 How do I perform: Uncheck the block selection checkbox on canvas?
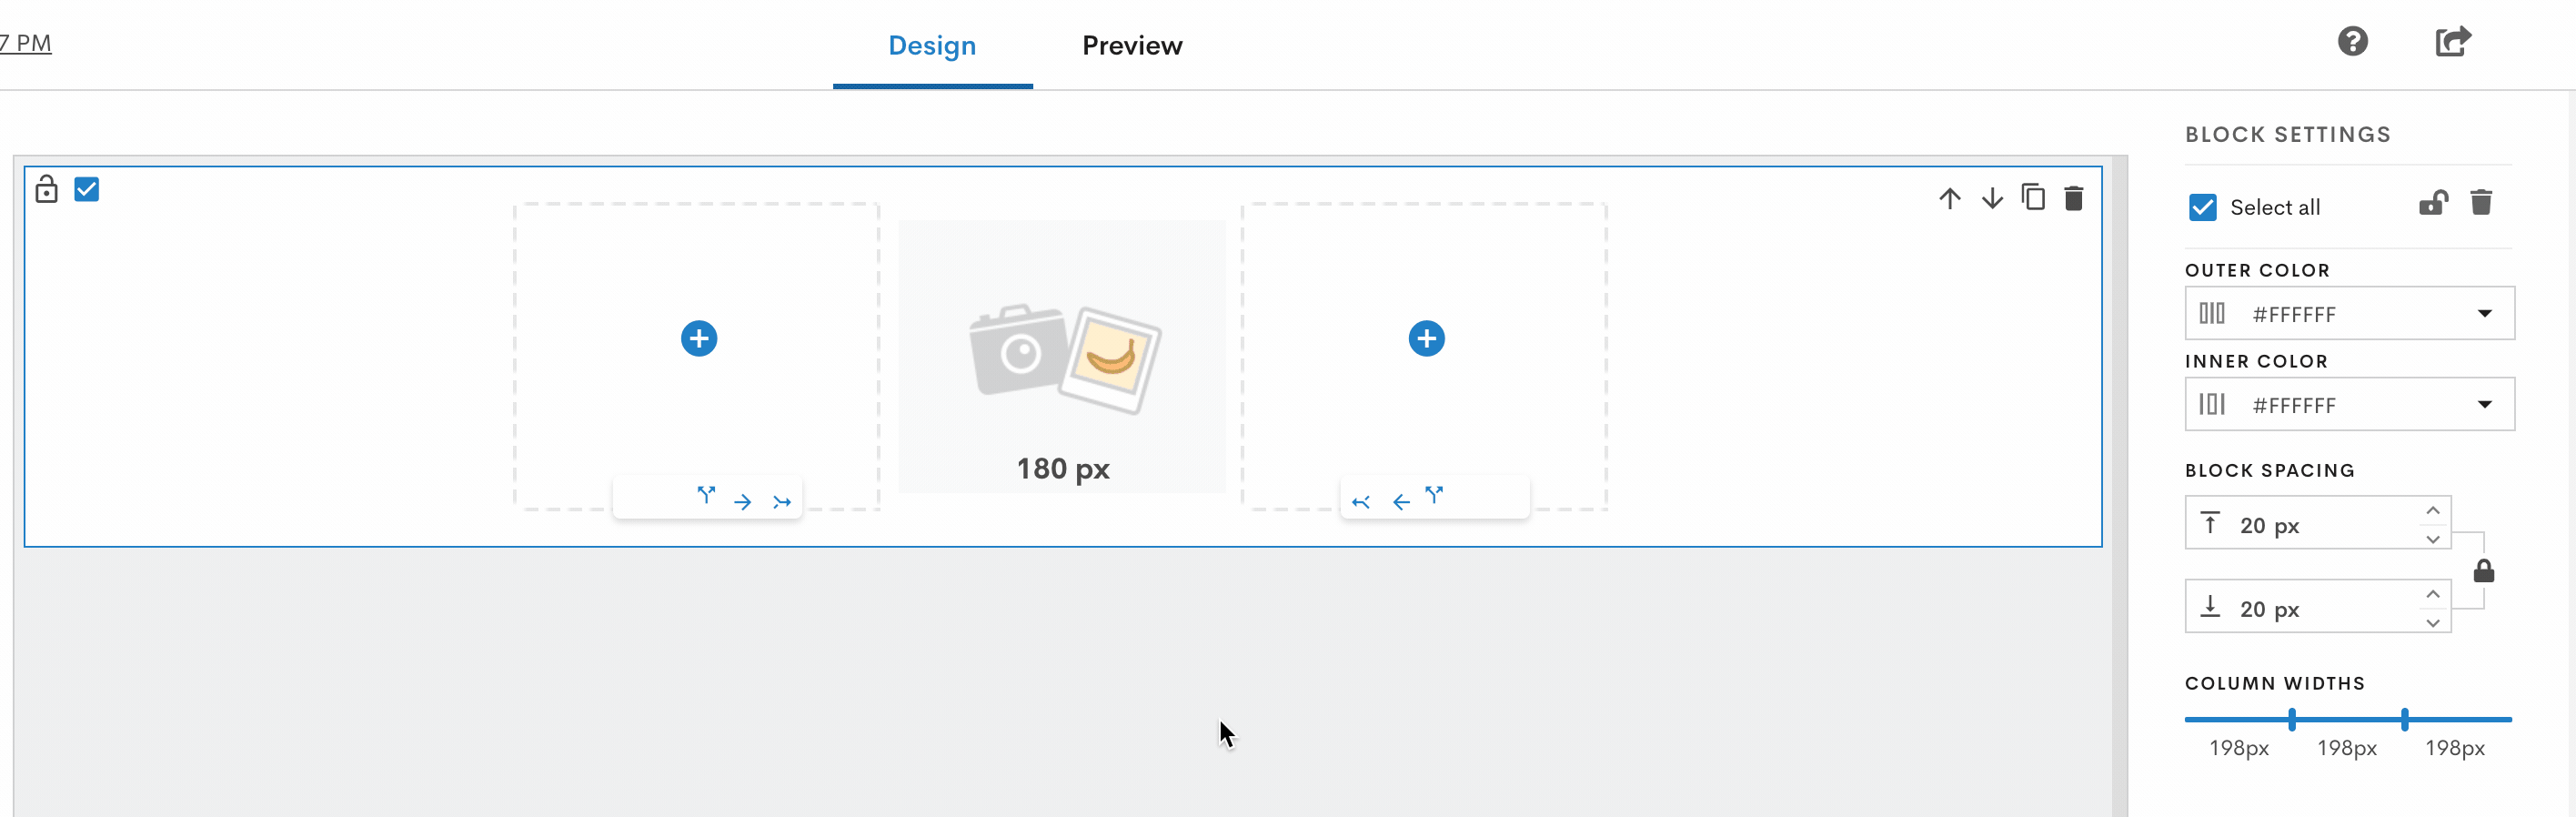(87, 189)
